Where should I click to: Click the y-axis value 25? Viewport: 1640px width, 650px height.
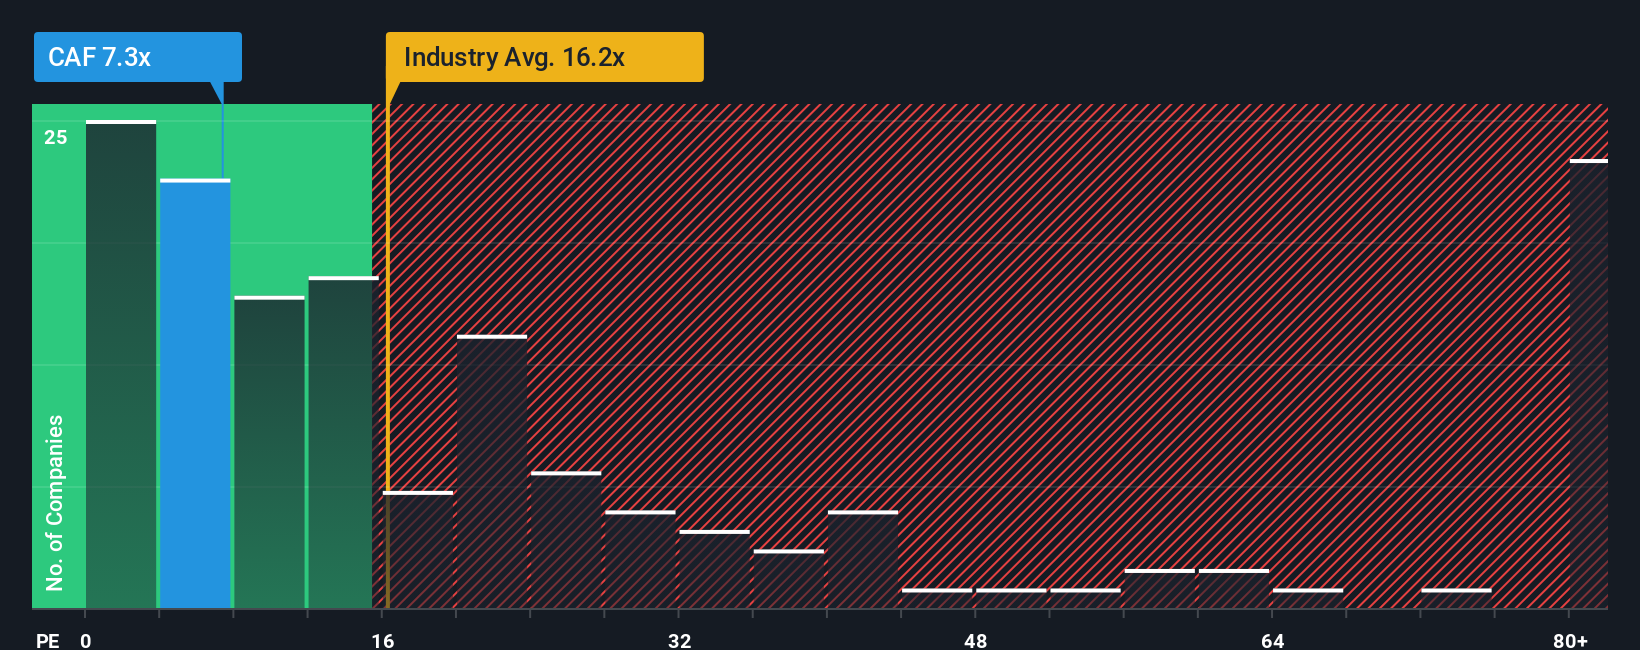click(x=56, y=137)
